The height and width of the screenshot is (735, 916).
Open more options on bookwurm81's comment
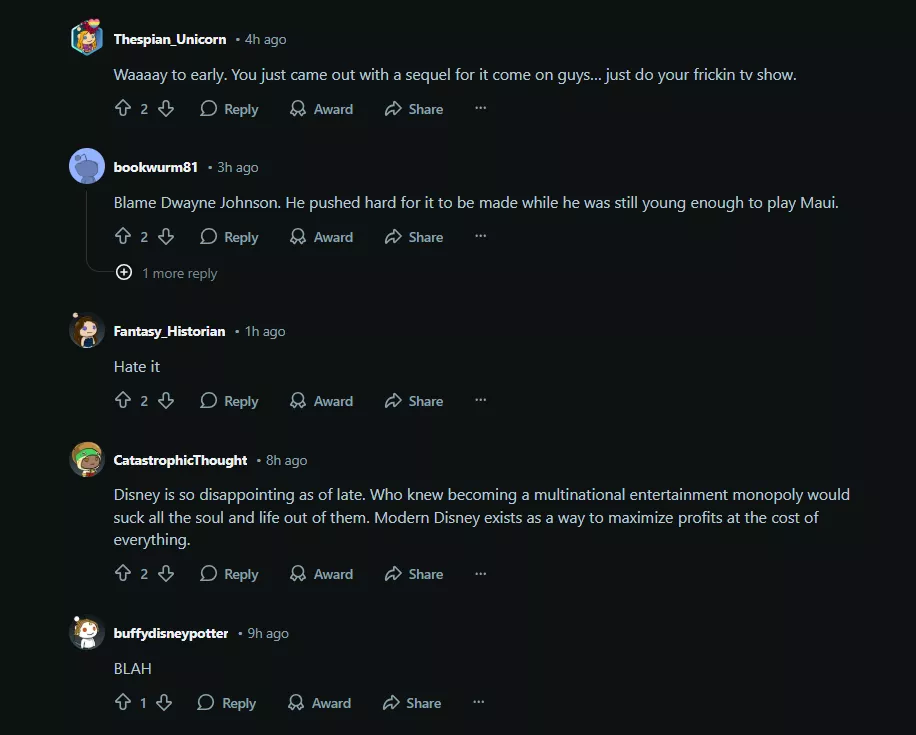pyautogui.click(x=480, y=237)
